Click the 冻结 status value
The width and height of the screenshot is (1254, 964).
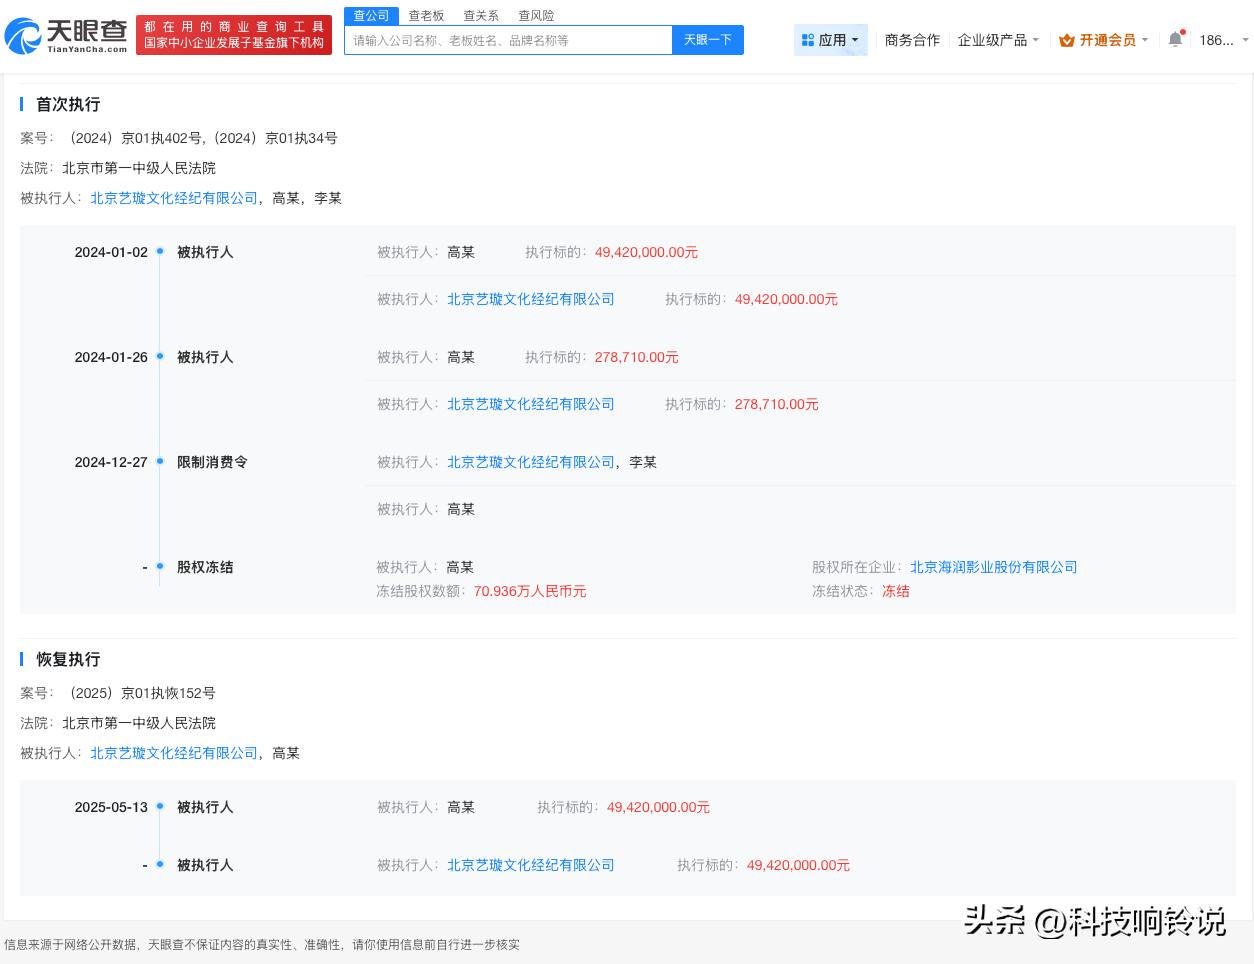(896, 591)
